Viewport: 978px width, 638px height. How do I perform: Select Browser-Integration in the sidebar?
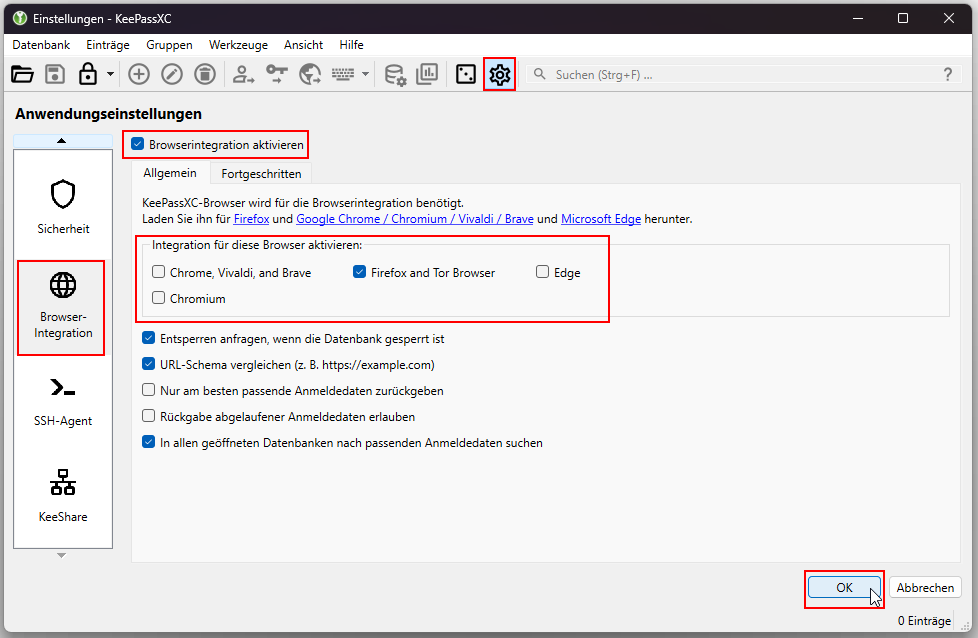coord(63,307)
